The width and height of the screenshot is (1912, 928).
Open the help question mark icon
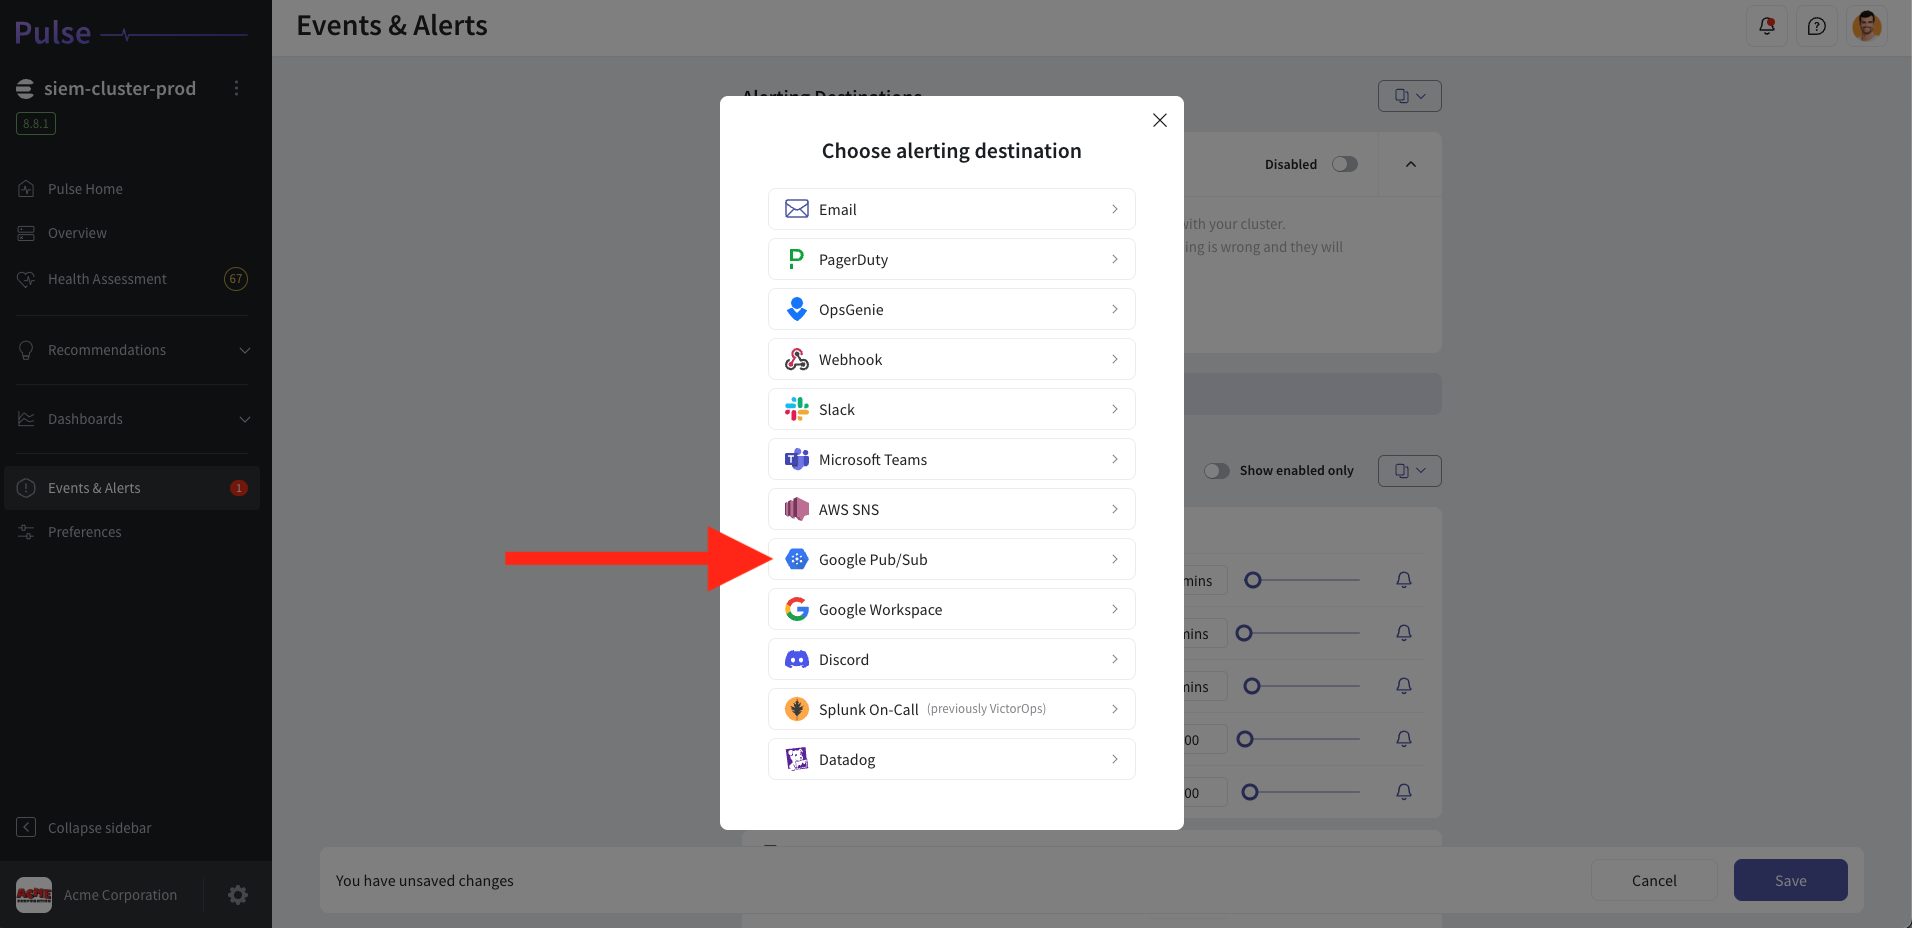(x=1817, y=26)
